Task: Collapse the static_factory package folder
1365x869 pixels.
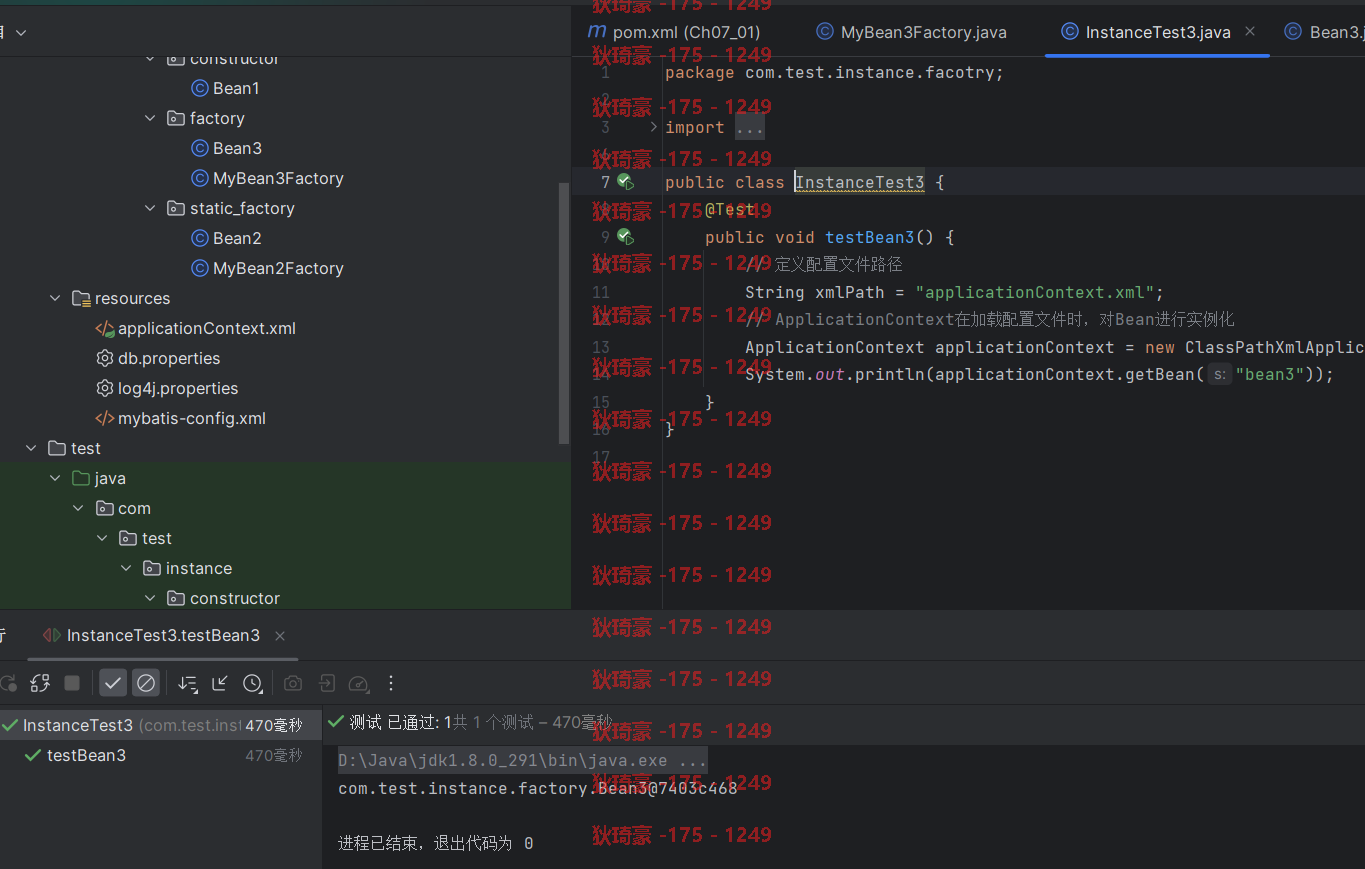Action: click(x=150, y=208)
